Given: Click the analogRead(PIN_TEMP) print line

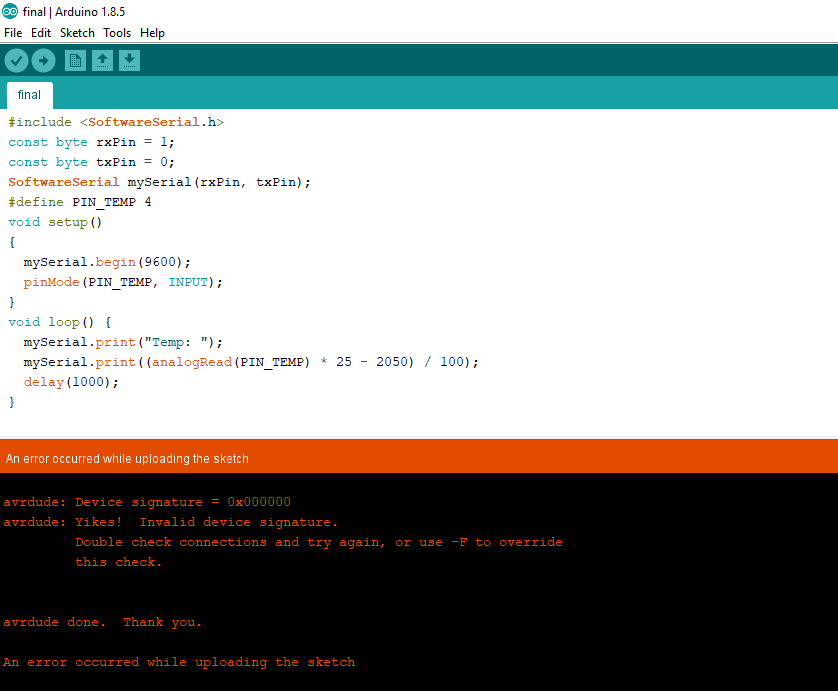Looking at the screenshot, I should pyautogui.click(x=251, y=362).
